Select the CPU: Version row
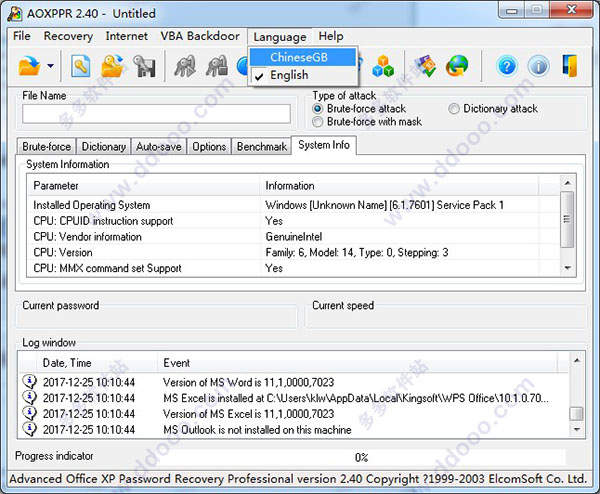The height and width of the screenshot is (494, 600). 293,253
